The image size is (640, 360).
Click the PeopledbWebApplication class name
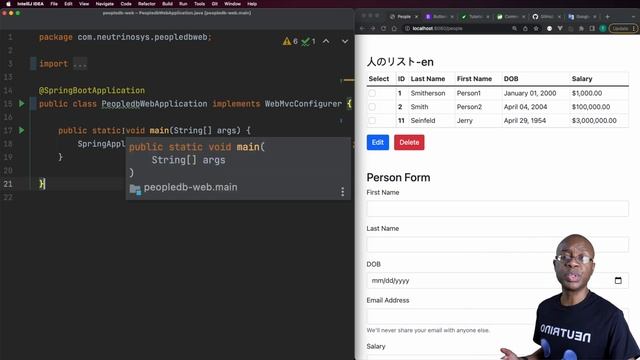154,104
